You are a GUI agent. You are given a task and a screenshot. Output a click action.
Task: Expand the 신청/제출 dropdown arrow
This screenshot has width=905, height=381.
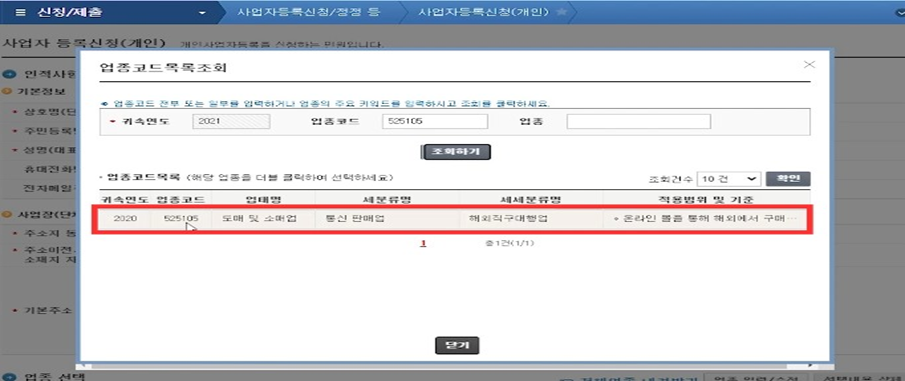pos(202,13)
